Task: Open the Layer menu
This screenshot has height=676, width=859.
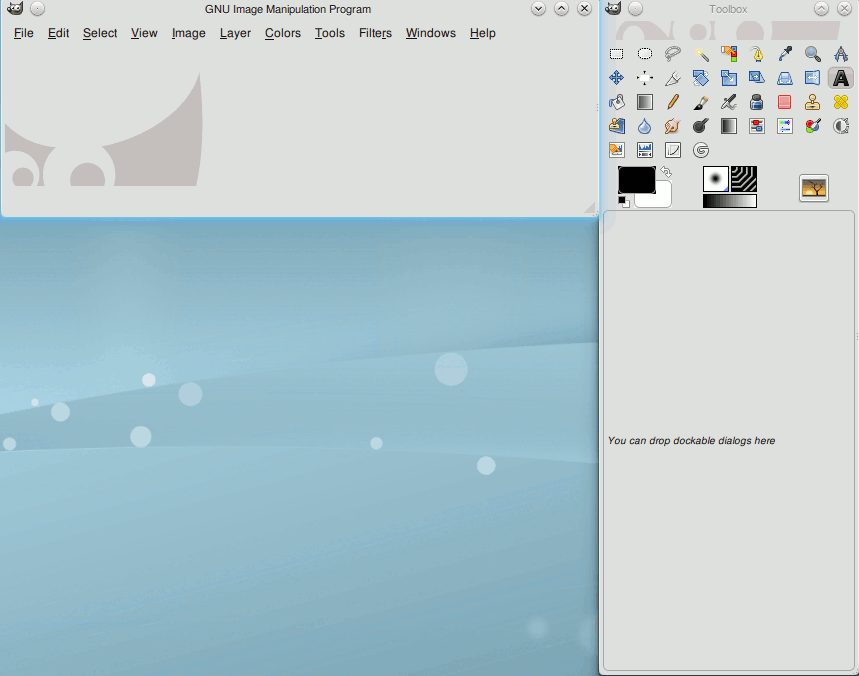Action: pos(235,33)
